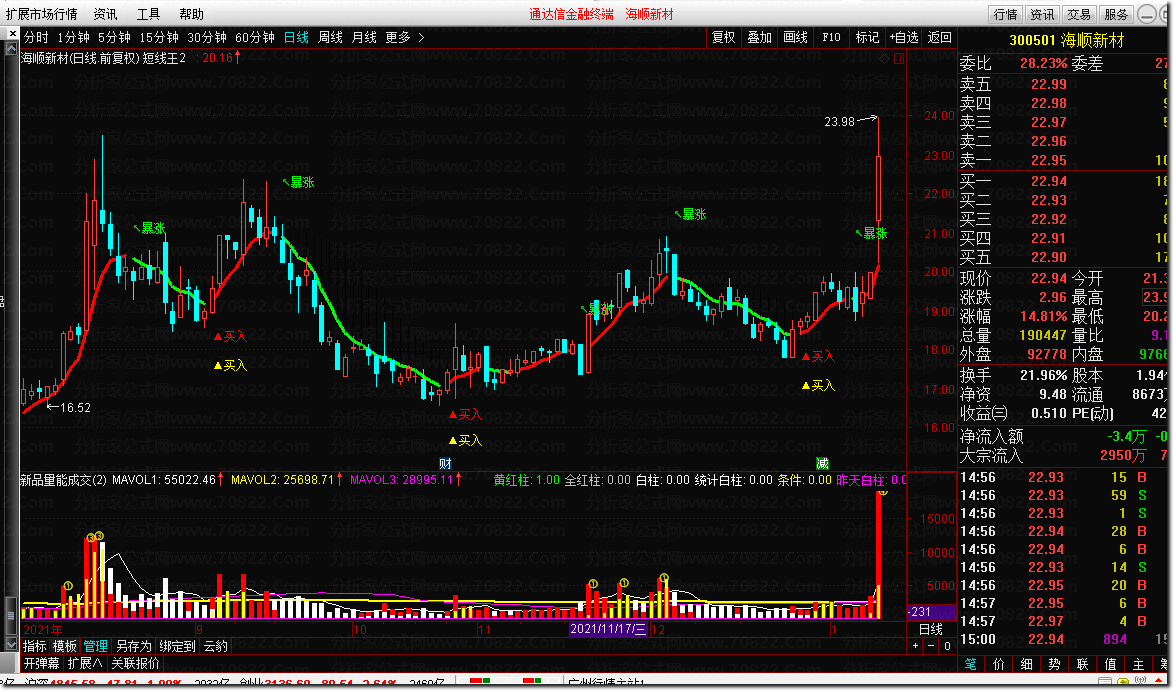Open the 更多 period options
This screenshot has width=1176, height=692.
click(398, 37)
